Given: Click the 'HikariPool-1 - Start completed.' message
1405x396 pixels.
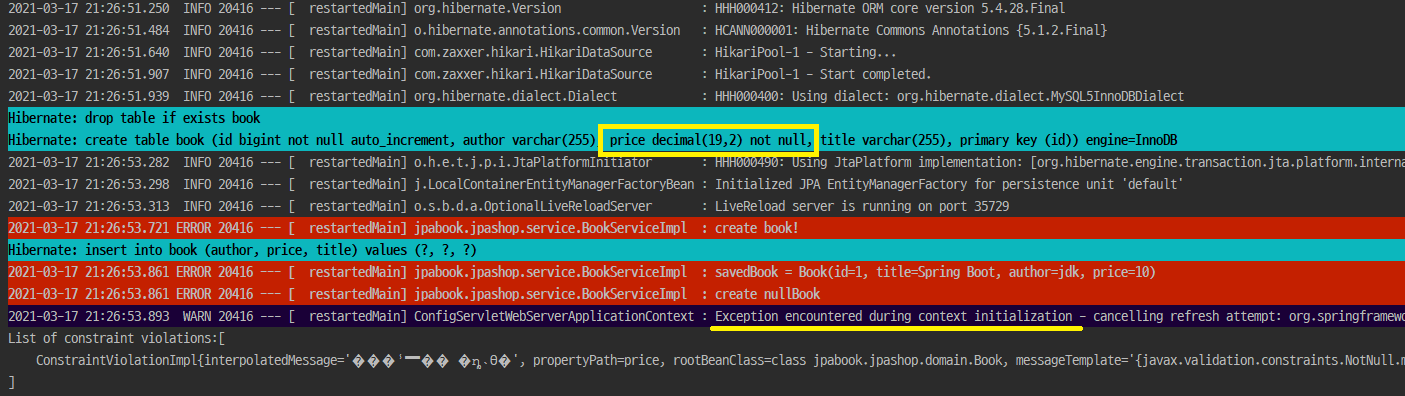Looking at the screenshot, I should pos(822,74).
